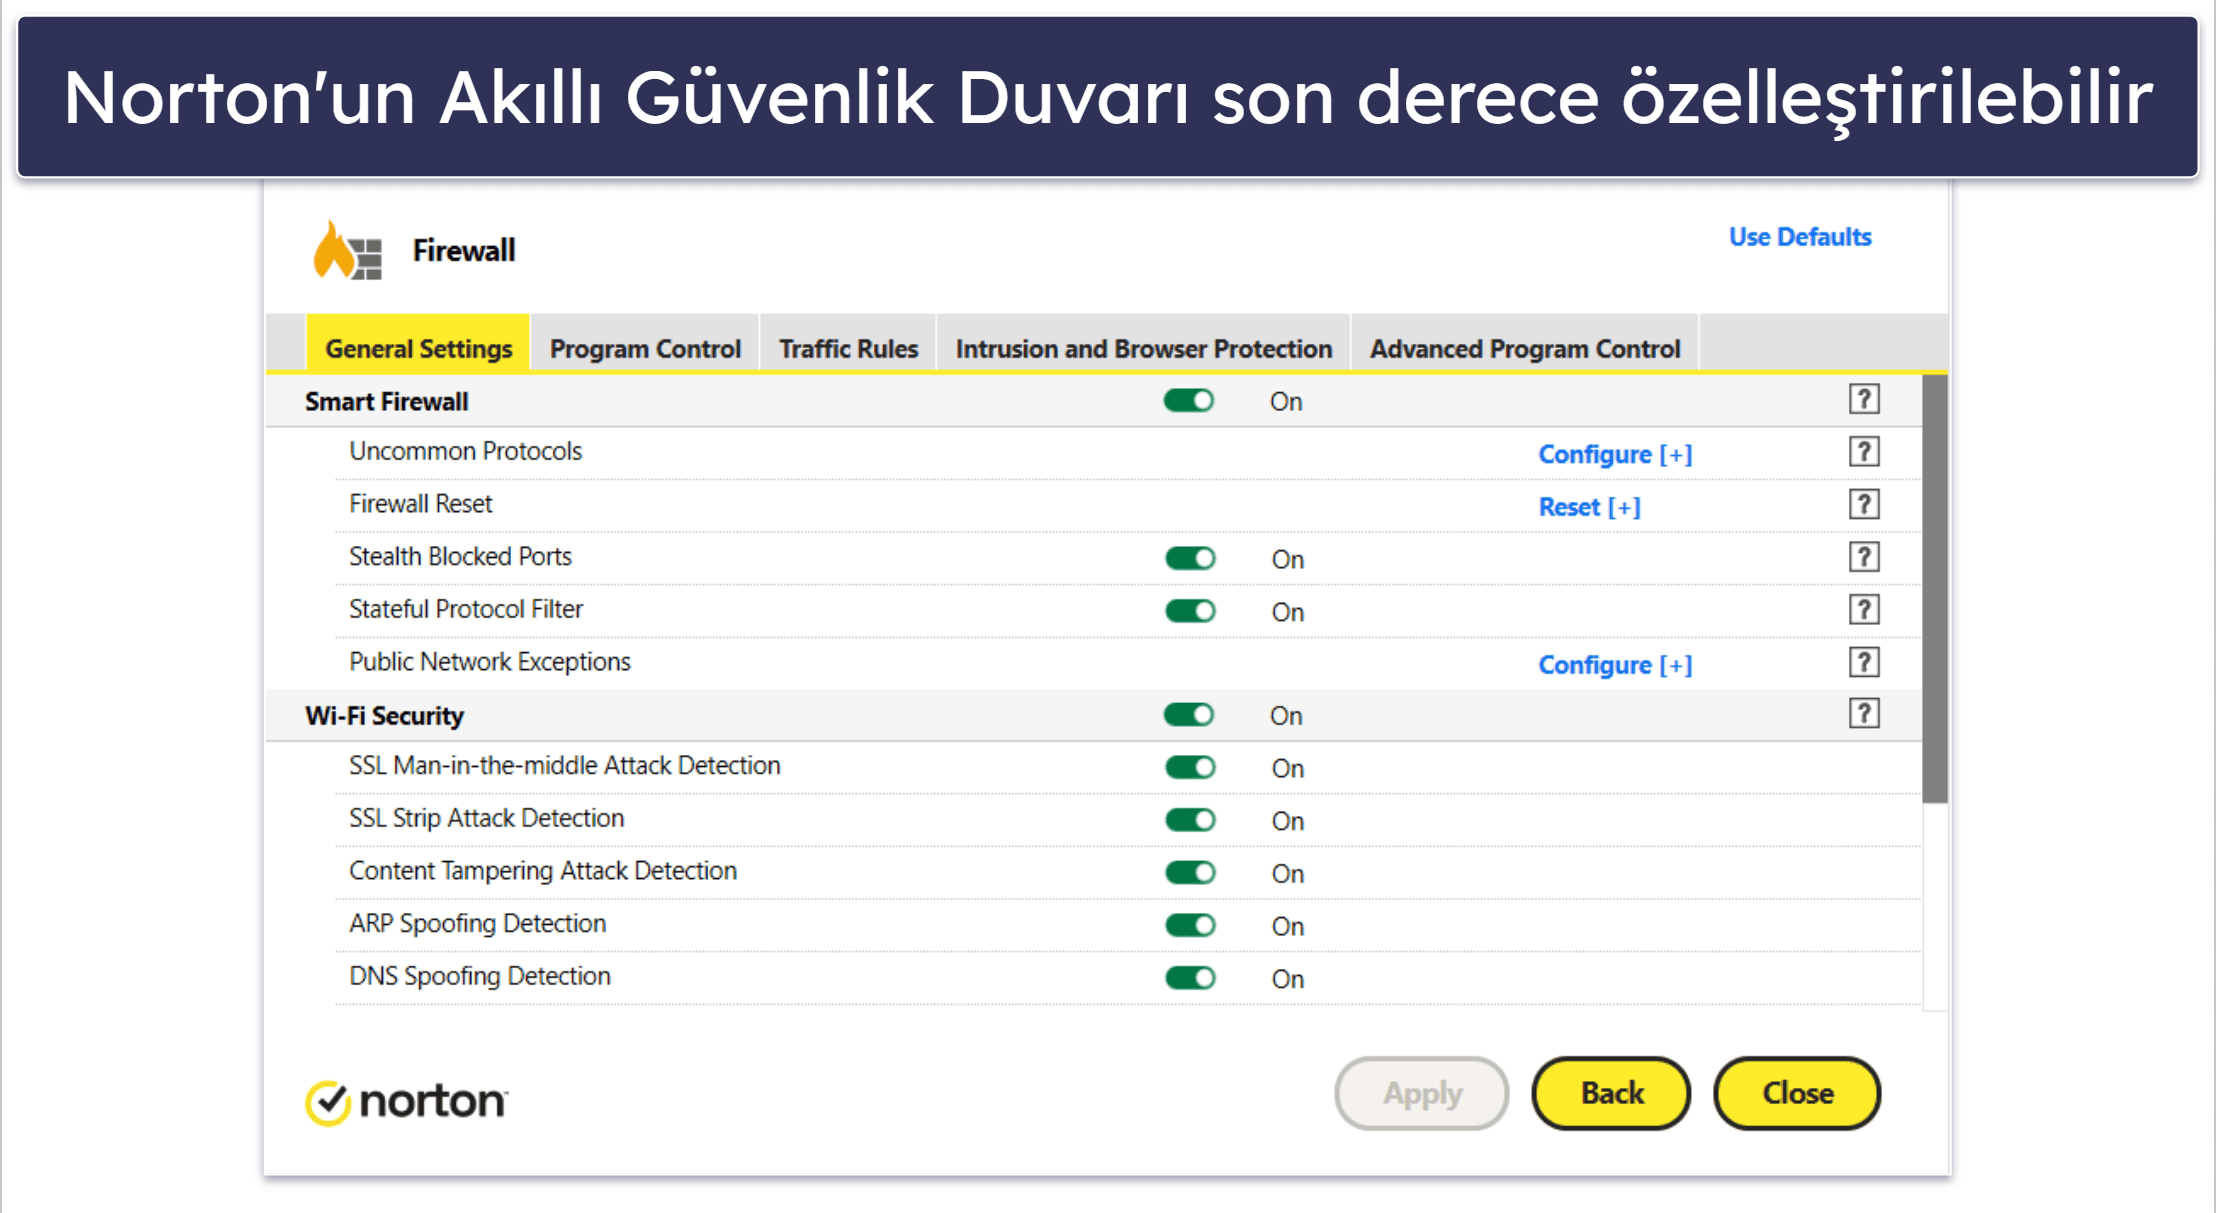Image resolution: width=2216 pixels, height=1213 pixels.
Task: Click the Firewall Reset label
Action: [421, 504]
